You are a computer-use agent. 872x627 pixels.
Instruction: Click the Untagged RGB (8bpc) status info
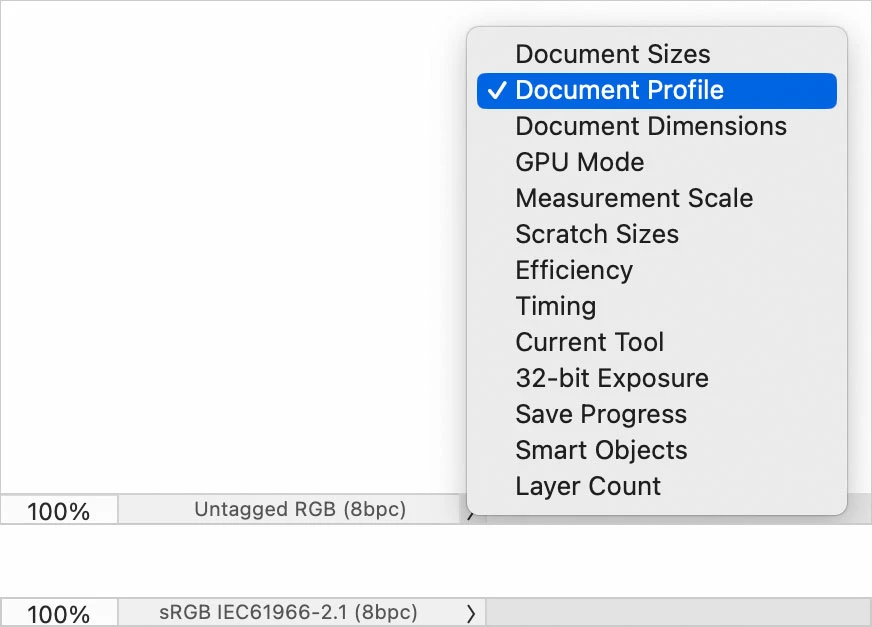click(300, 510)
